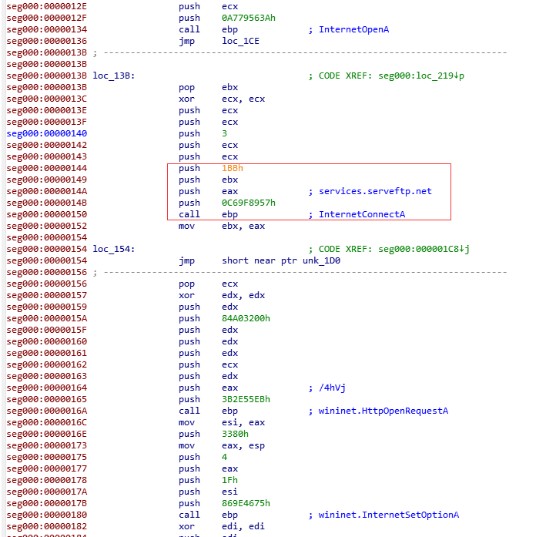
Task: Click the "wininet.HttpOpenRequestA" comment
Action: [383, 411]
